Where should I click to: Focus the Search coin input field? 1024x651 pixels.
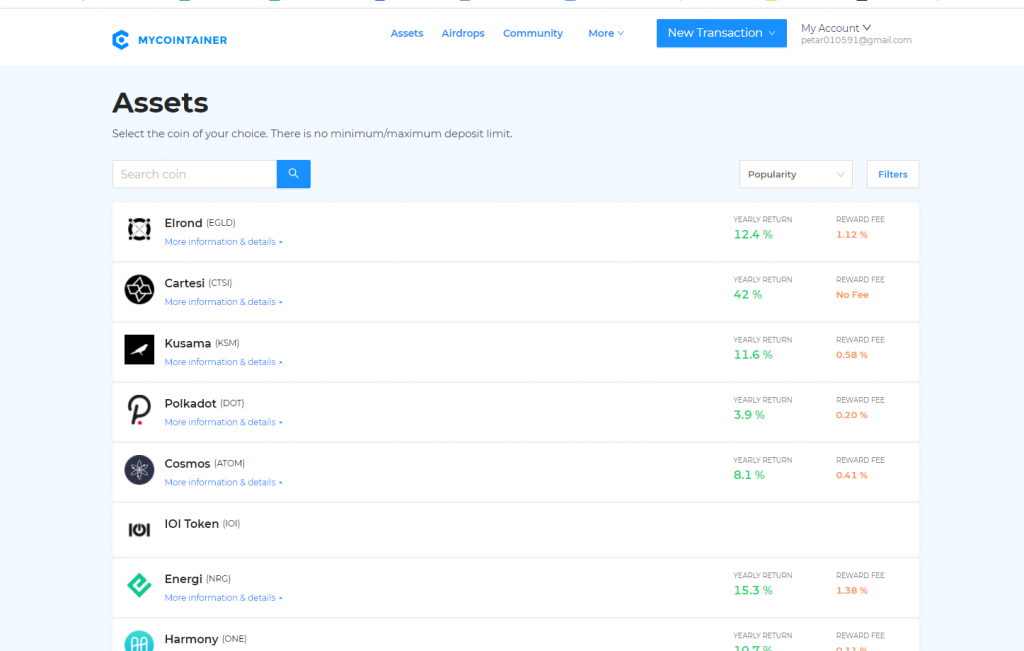[x=195, y=174]
